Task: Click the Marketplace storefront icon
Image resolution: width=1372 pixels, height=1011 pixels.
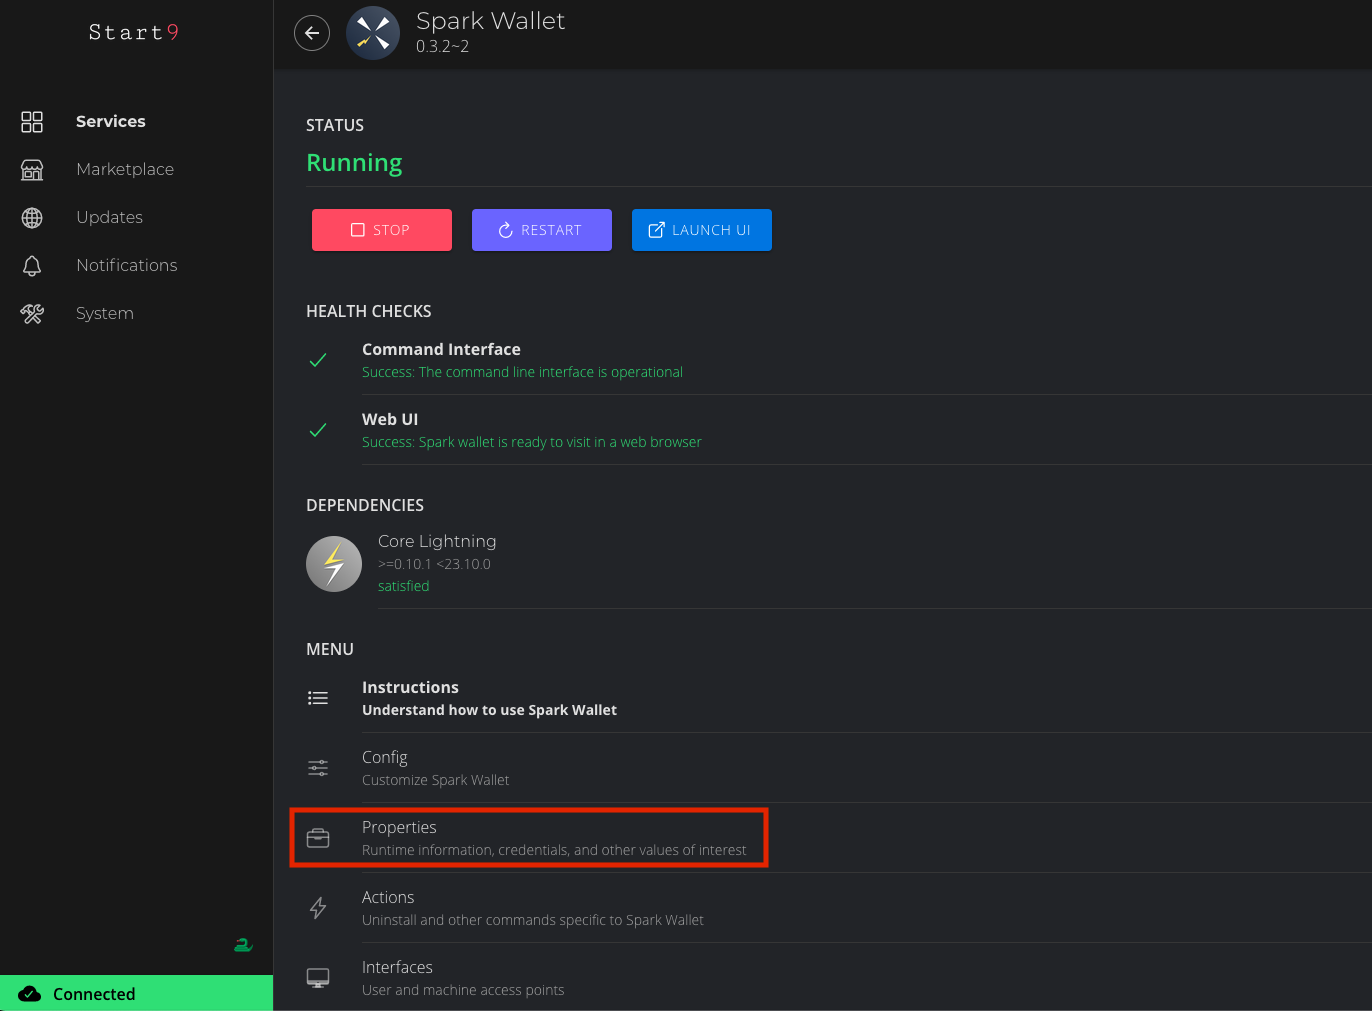Action: [x=32, y=170]
